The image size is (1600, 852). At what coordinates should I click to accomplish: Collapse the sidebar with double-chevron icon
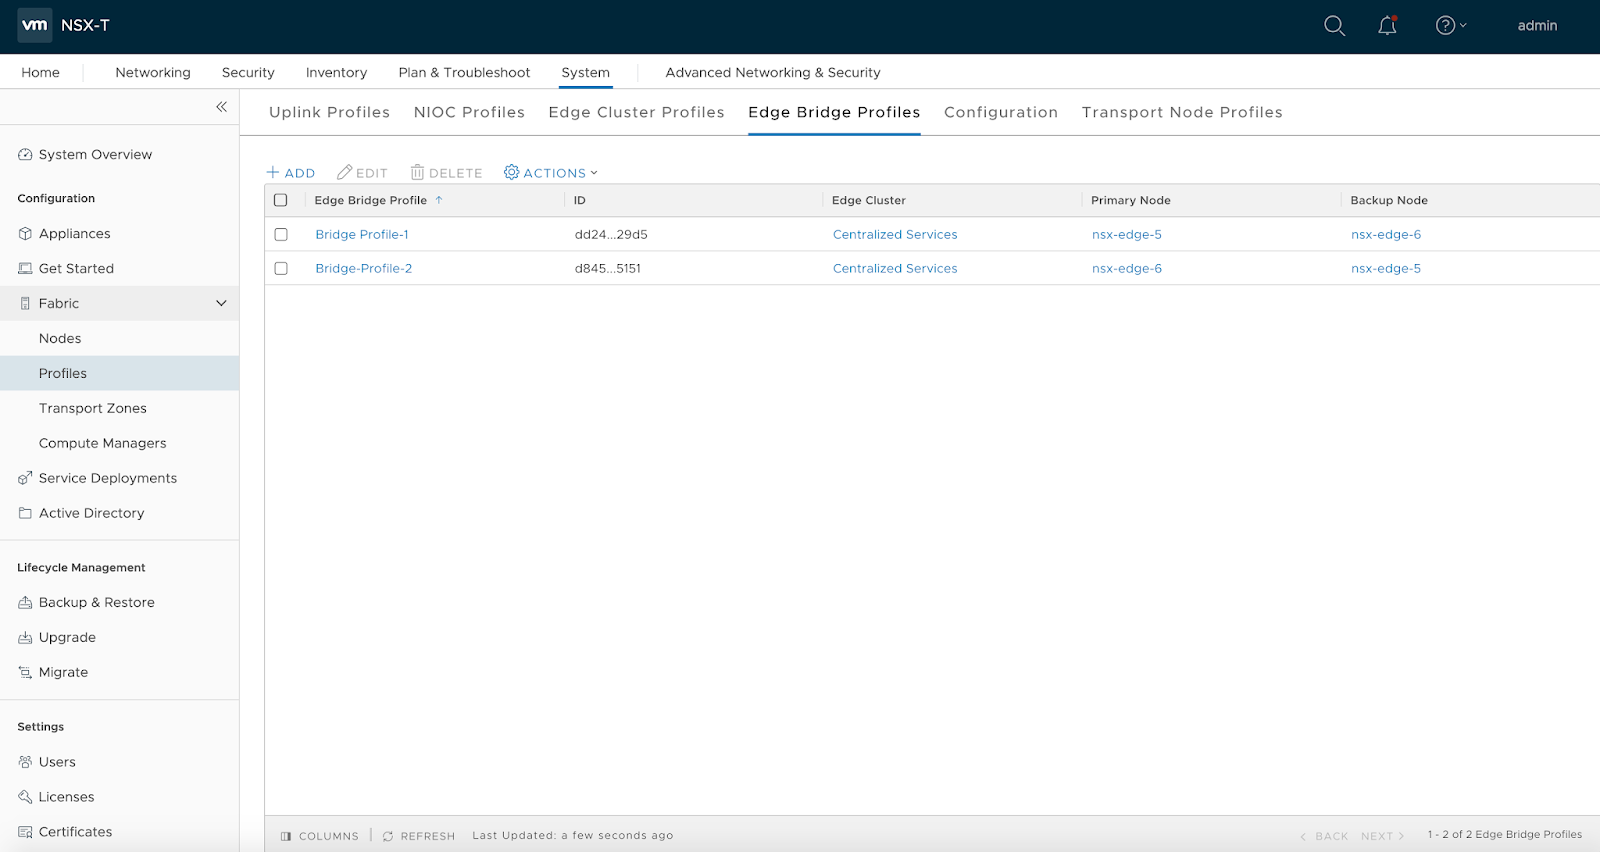pyautogui.click(x=221, y=107)
